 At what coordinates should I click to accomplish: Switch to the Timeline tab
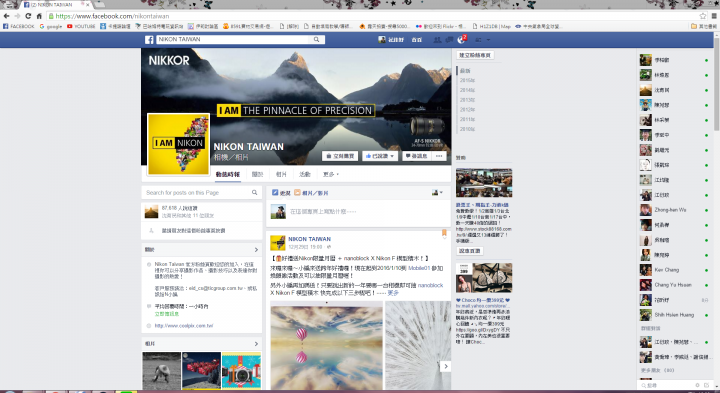(227, 174)
